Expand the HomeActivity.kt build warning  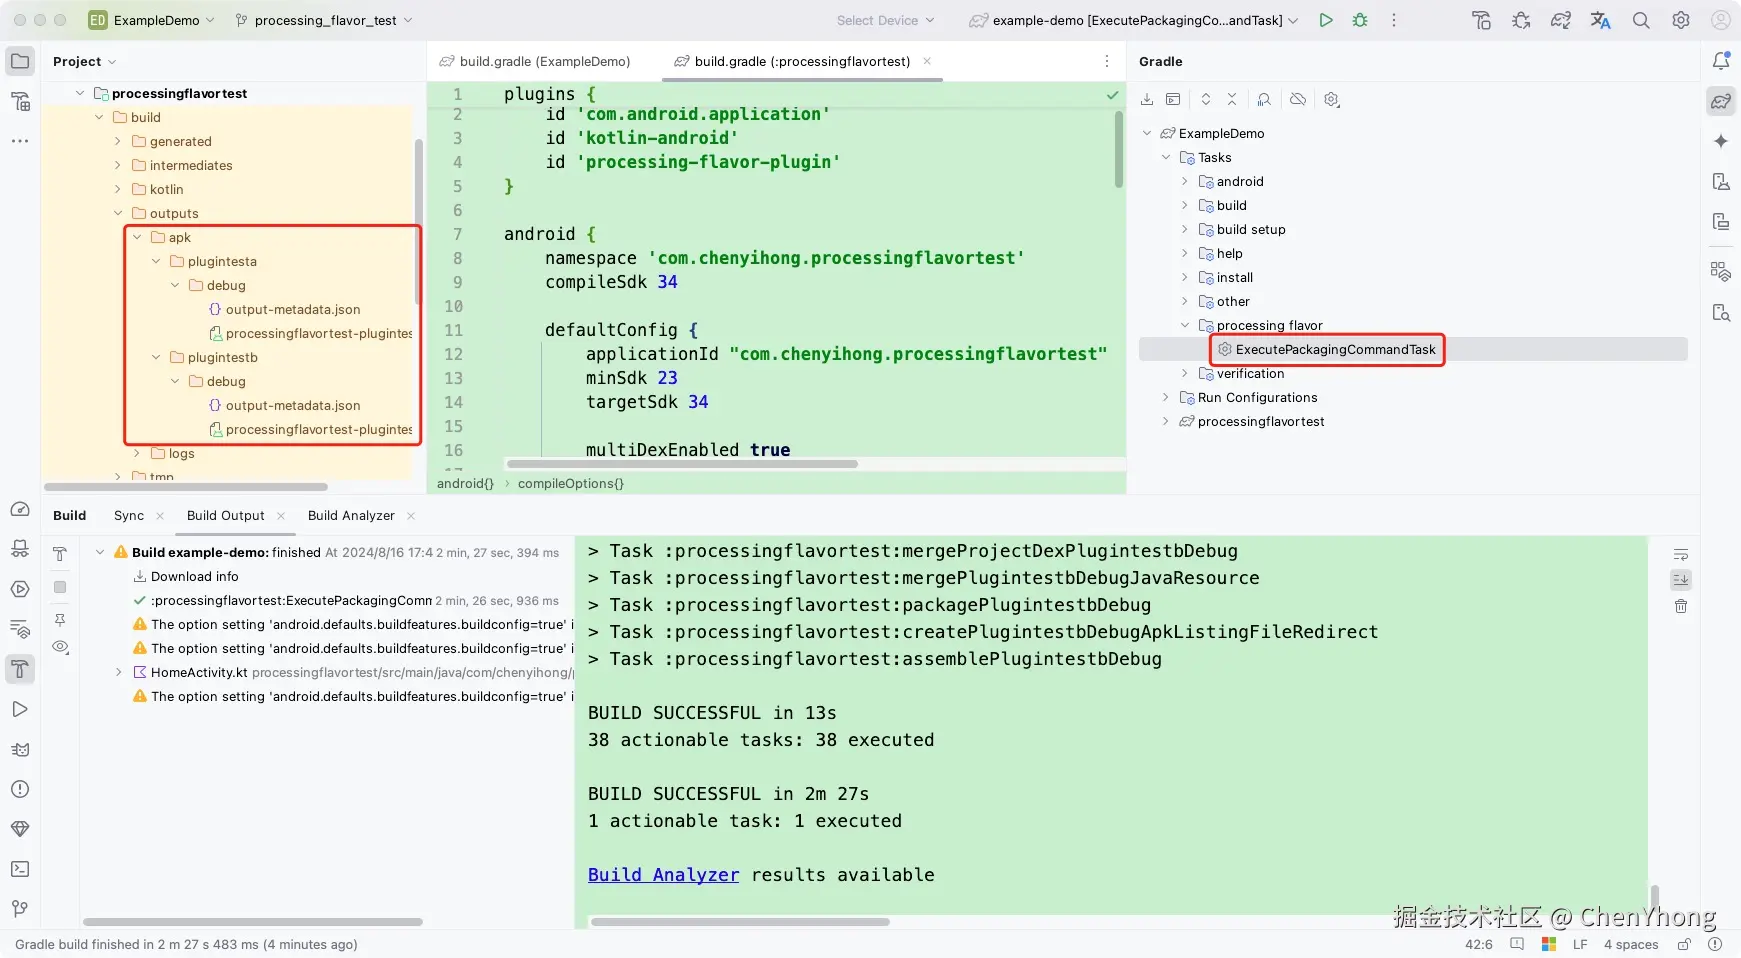pyautogui.click(x=118, y=672)
